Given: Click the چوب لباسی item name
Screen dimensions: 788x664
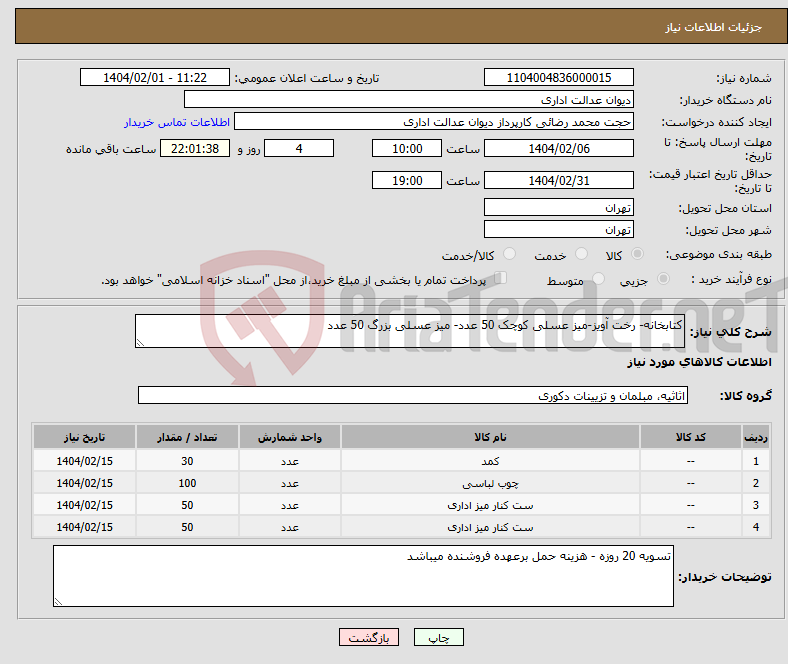Looking at the screenshot, I should [x=490, y=483].
